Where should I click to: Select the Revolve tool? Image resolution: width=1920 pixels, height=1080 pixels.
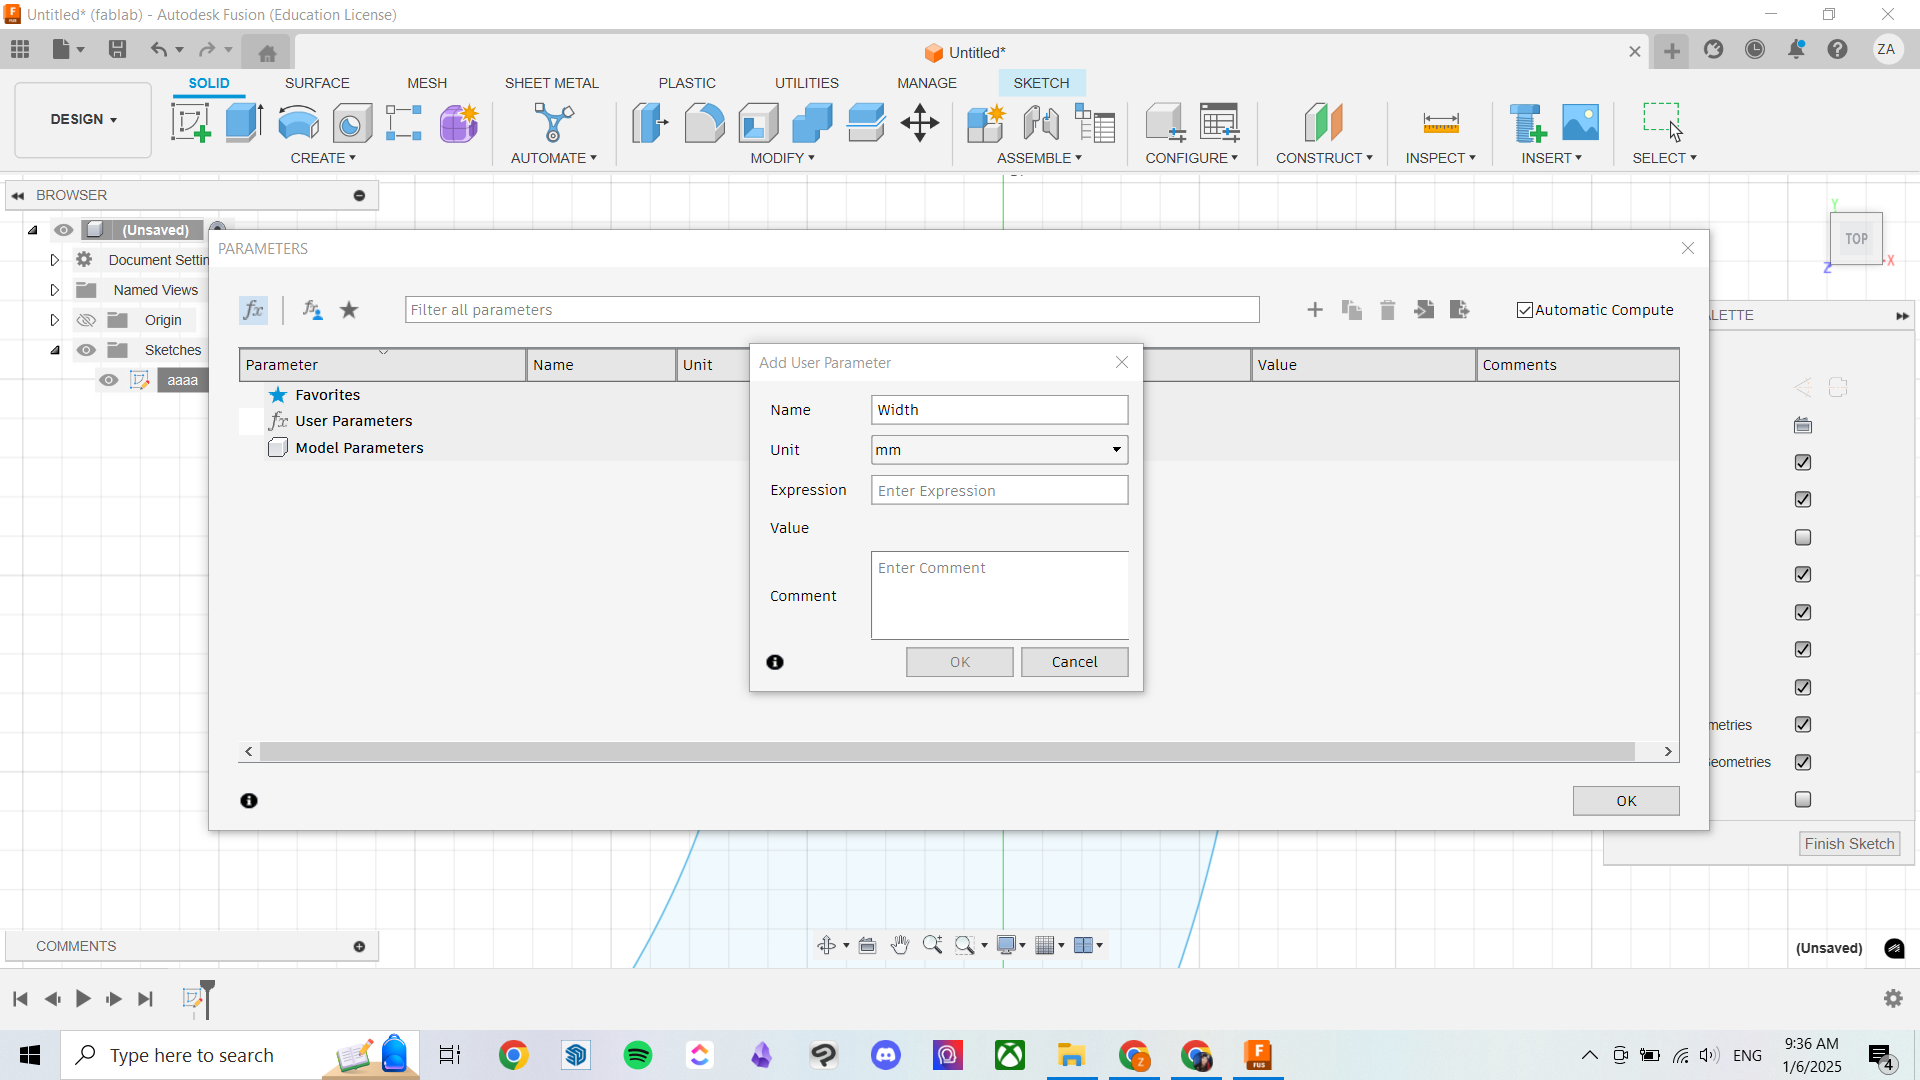tap(298, 123)
